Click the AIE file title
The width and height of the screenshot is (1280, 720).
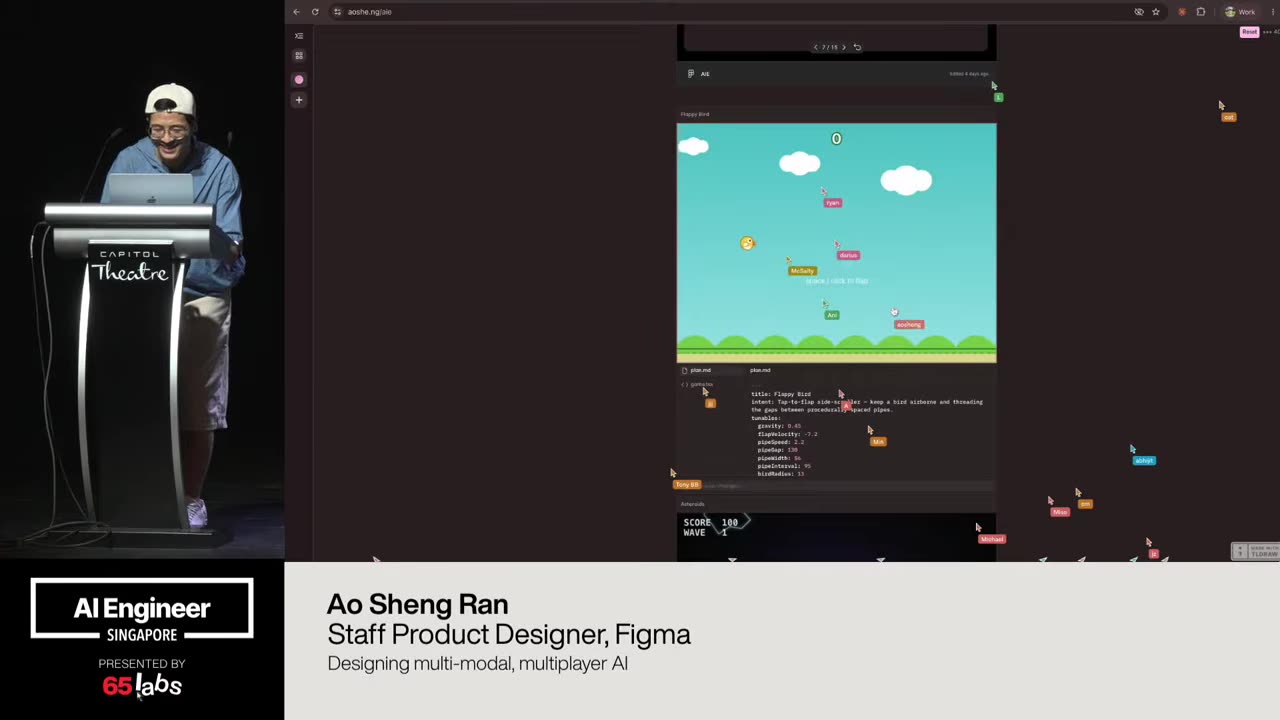[x=705, y=74]
